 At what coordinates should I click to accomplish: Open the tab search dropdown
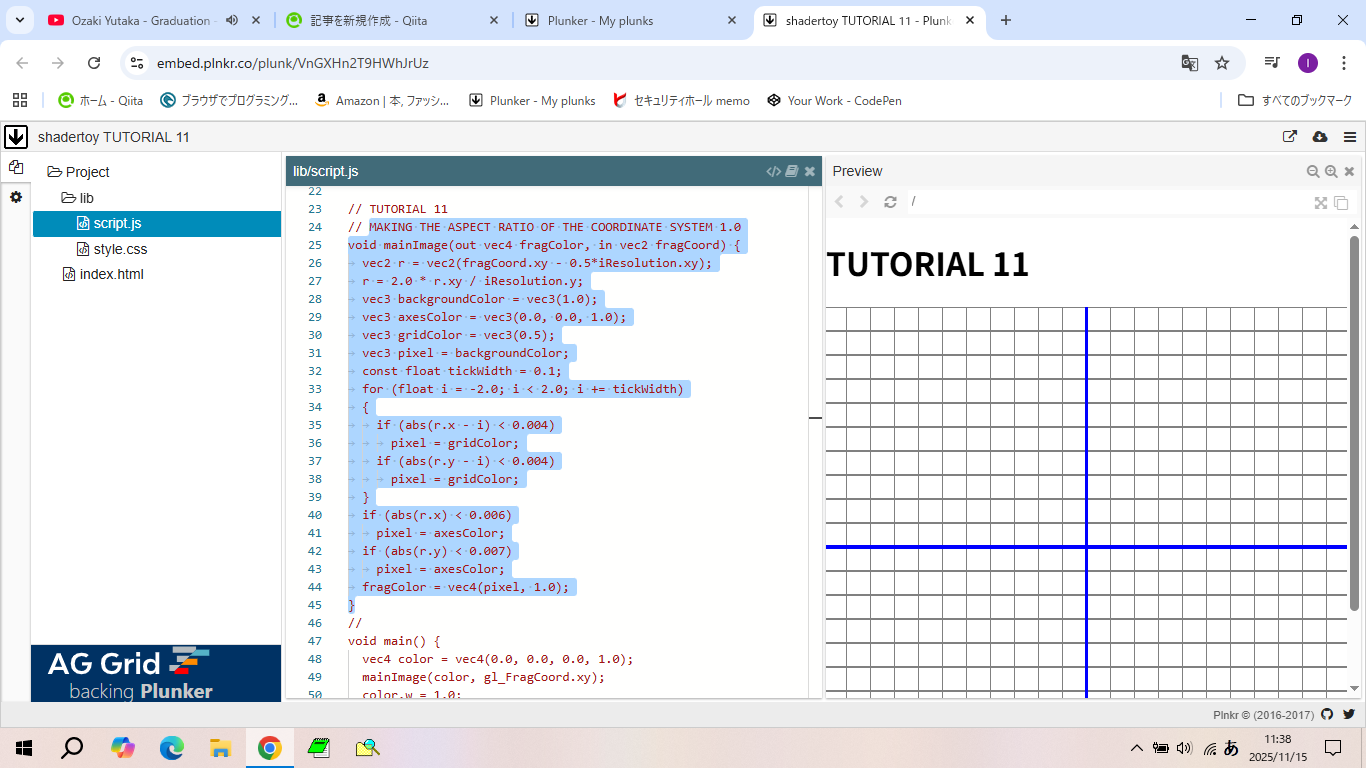[18, 20]
